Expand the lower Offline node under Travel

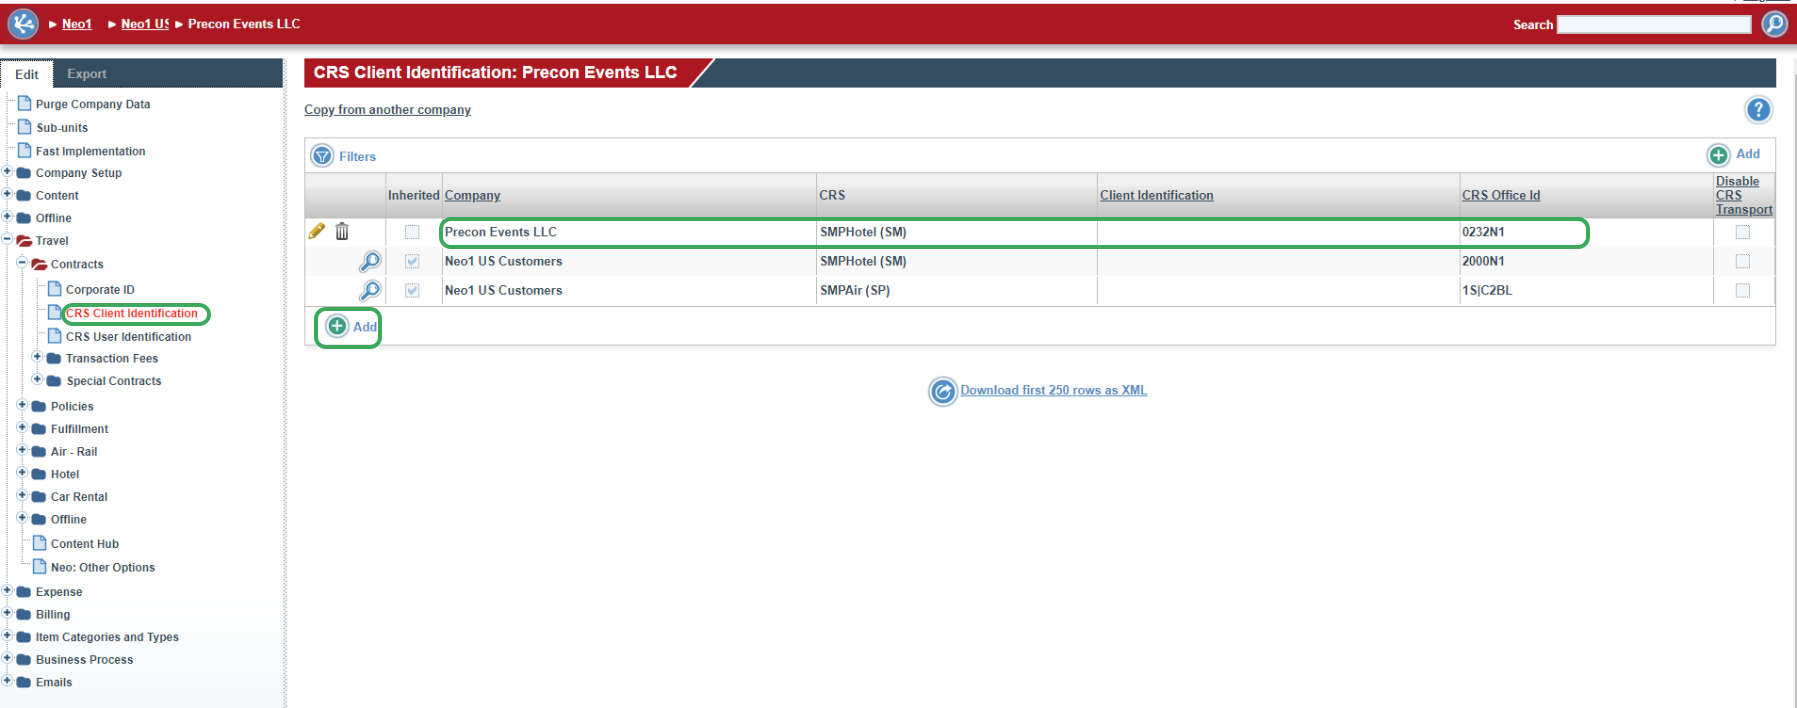(22, 518)
